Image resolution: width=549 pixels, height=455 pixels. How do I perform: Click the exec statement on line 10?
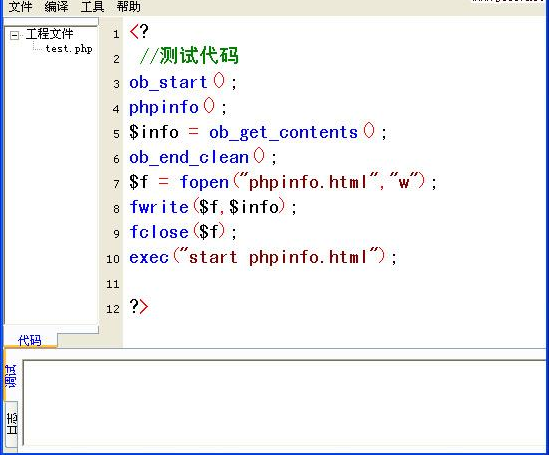pyautogui.click(x=263, y=257)
